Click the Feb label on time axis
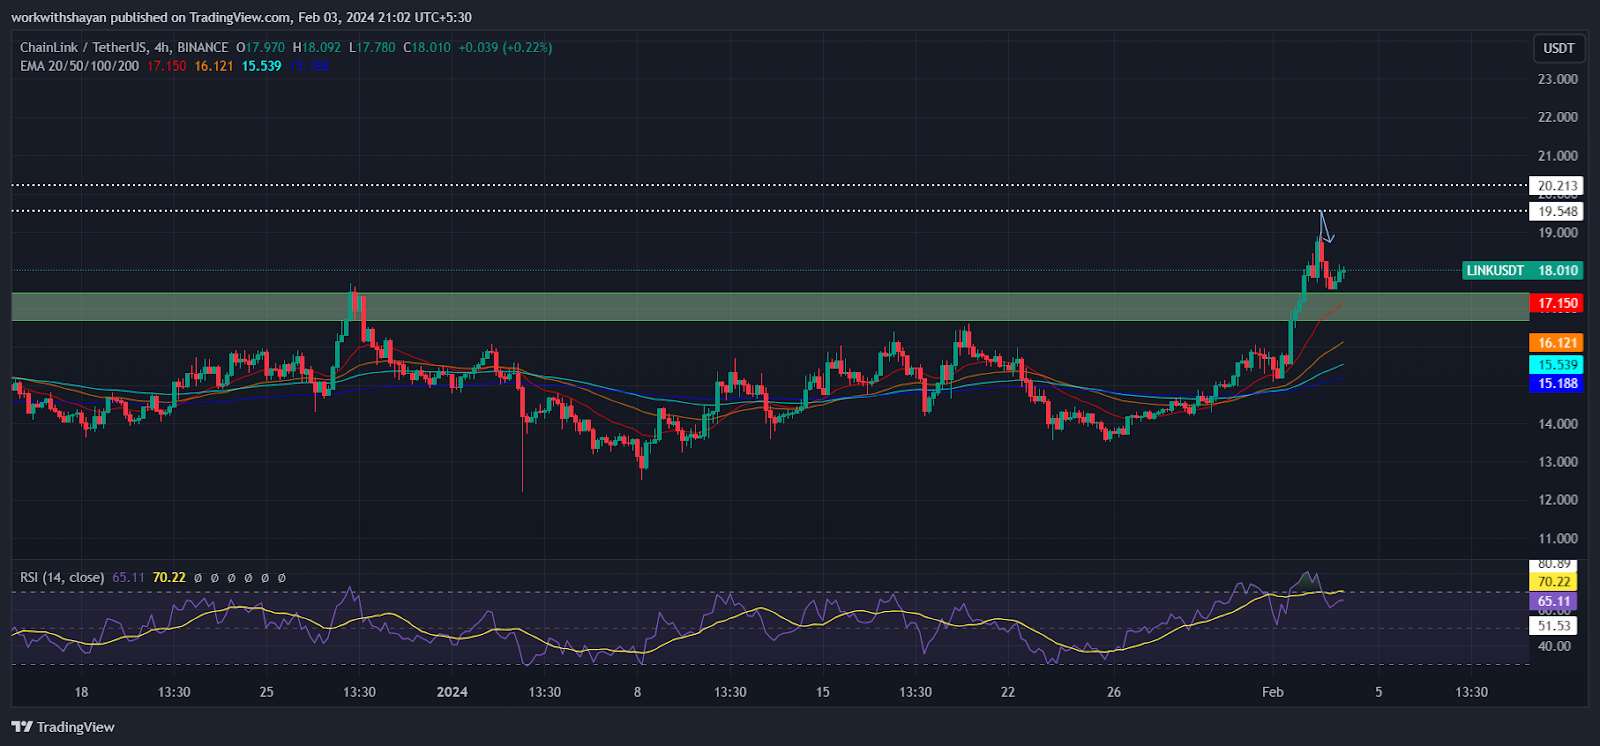The image size is (1600, 746). pos(1272,692)
